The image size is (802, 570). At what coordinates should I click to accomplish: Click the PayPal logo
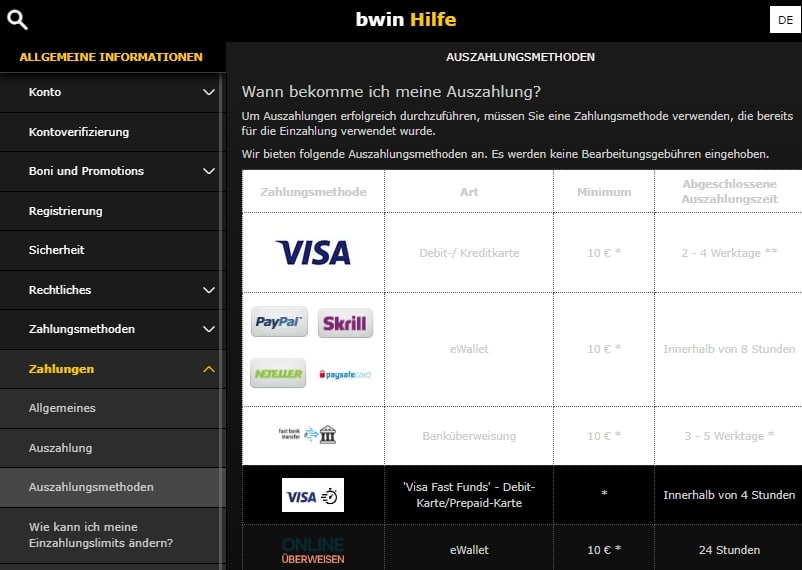pyautogui.click(x=279, y=322)
